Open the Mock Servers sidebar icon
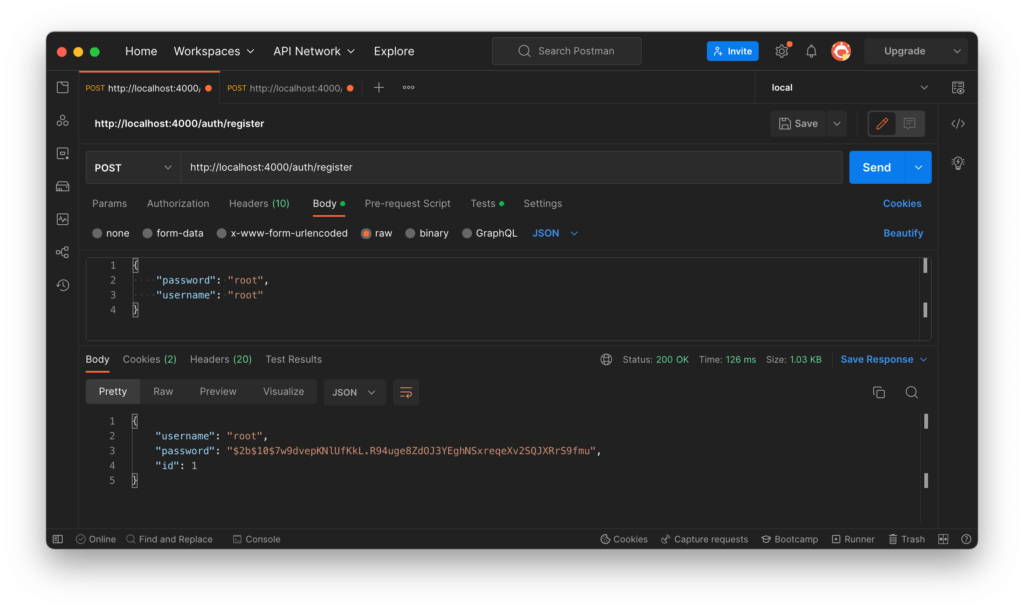1024x610 pixels. [63, 187]
